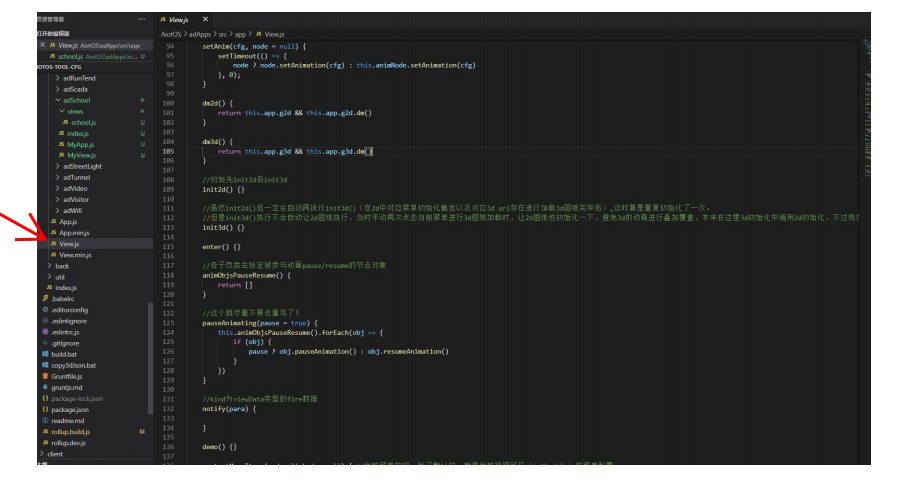Open MyView.js in the file tree

82,155
